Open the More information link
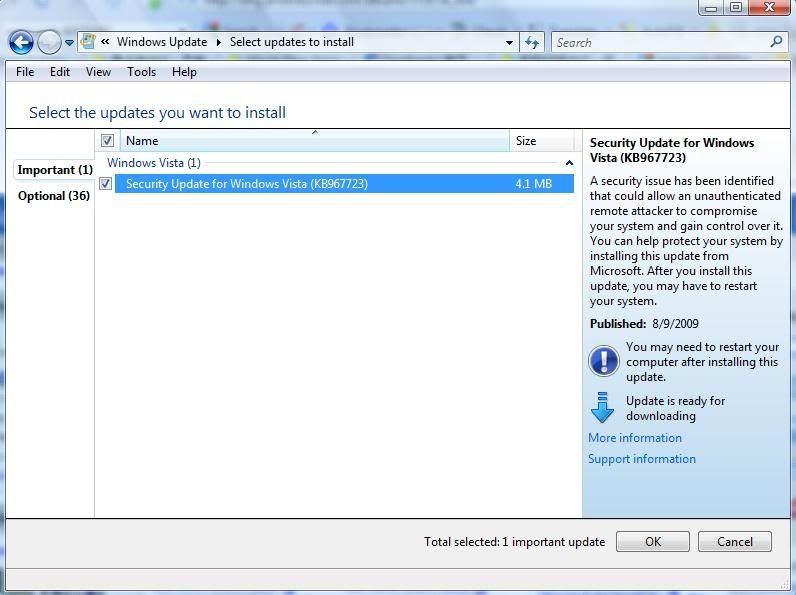796x595 pixels. click(x=635, y=438)
